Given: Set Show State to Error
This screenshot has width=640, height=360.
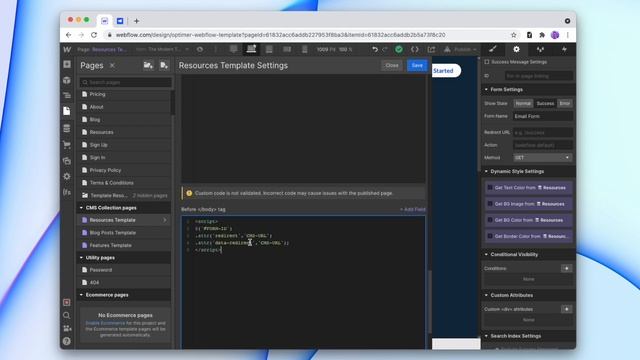Looking at the screenshot, I should click(x=564, y=103).
